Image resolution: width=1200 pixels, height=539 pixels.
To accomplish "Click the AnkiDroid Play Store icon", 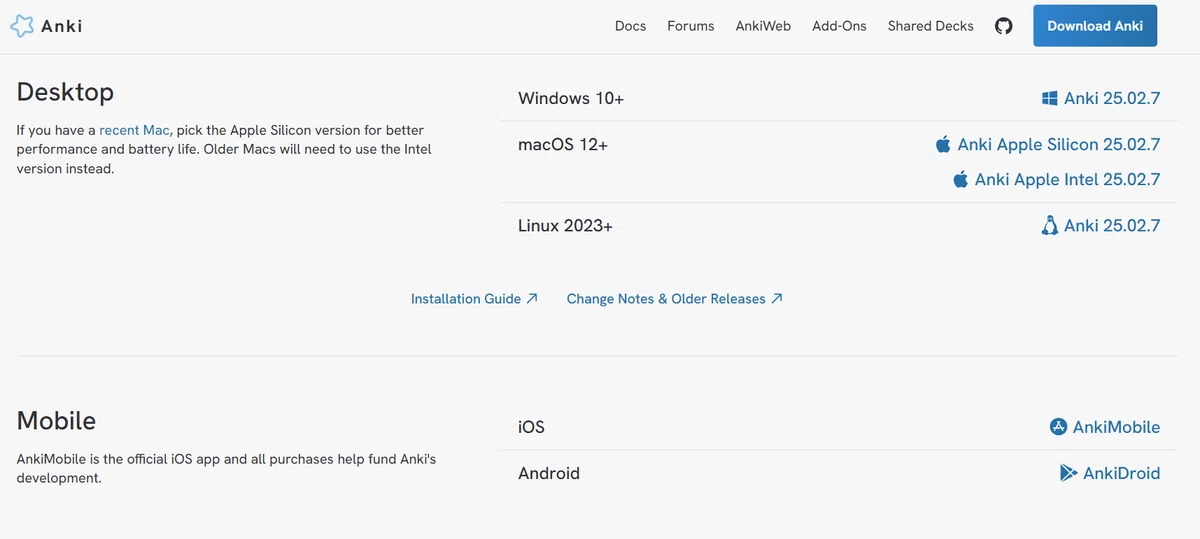I will [x=1068, y=473].
